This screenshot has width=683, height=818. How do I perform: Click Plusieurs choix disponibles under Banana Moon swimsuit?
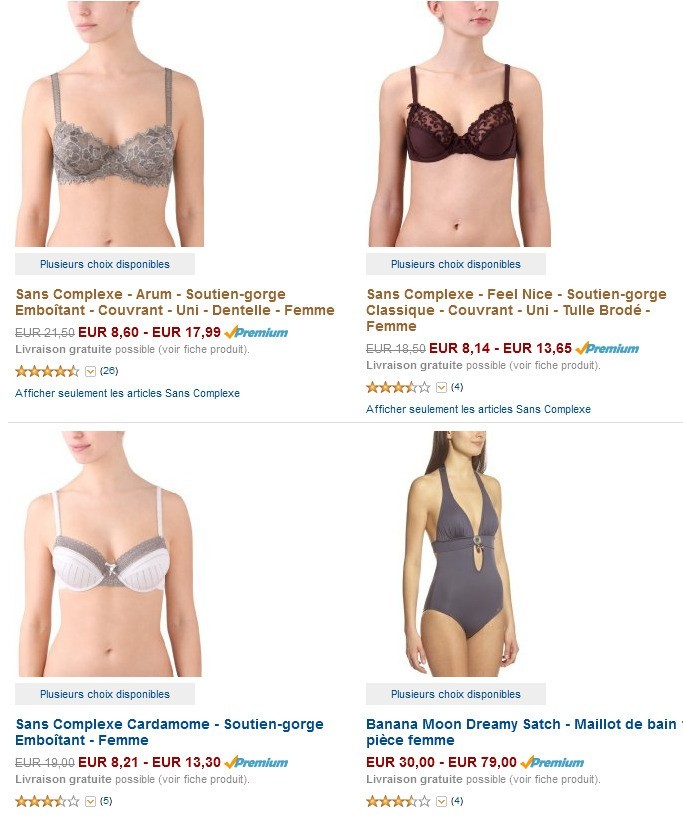click(456, 694)
